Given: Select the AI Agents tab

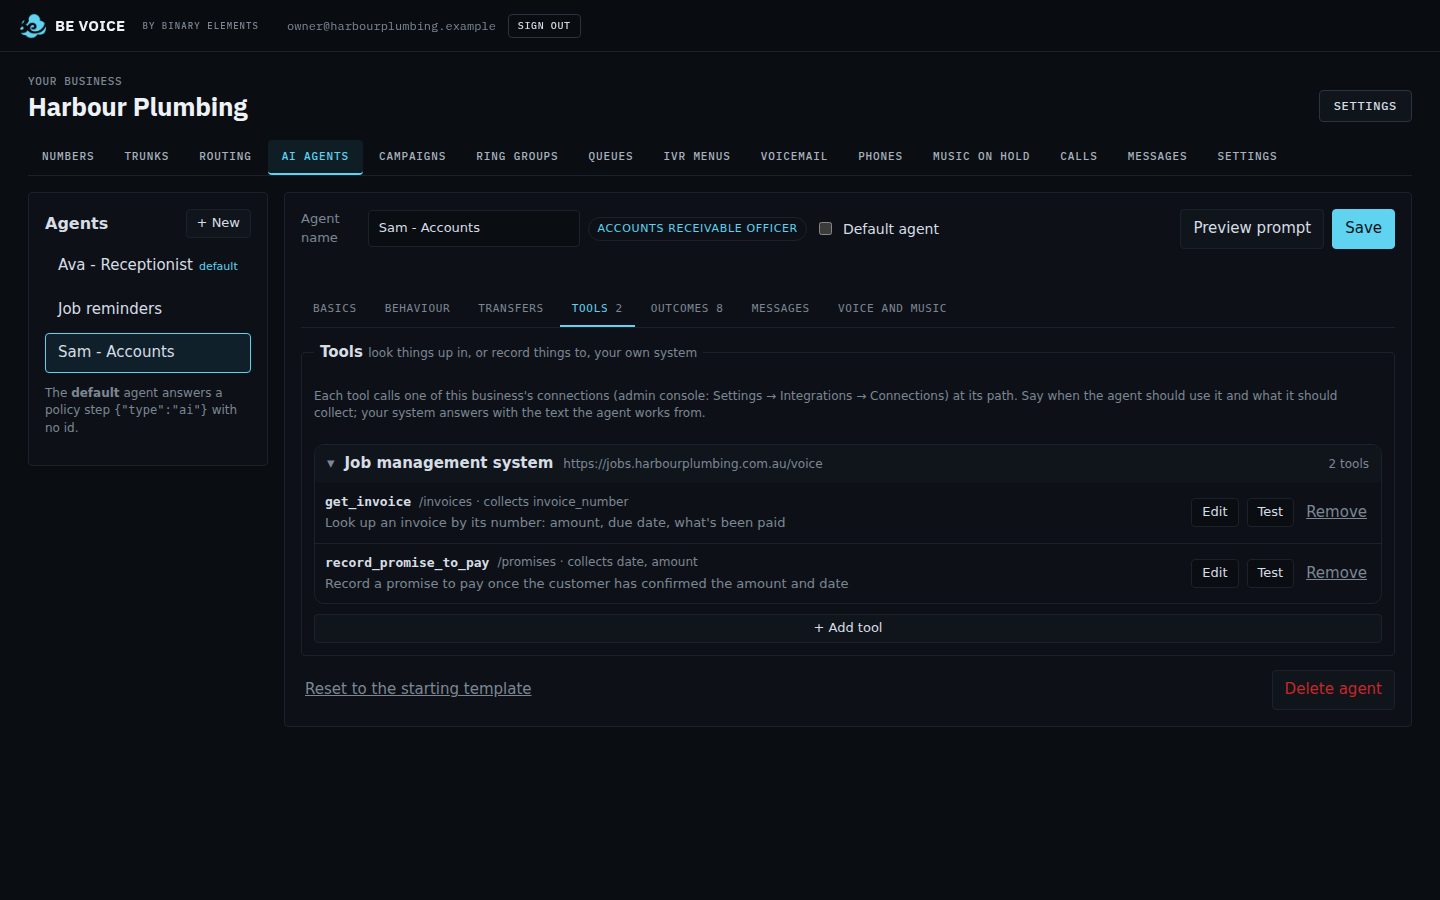Looking at the screenshot, I should 315,157.
